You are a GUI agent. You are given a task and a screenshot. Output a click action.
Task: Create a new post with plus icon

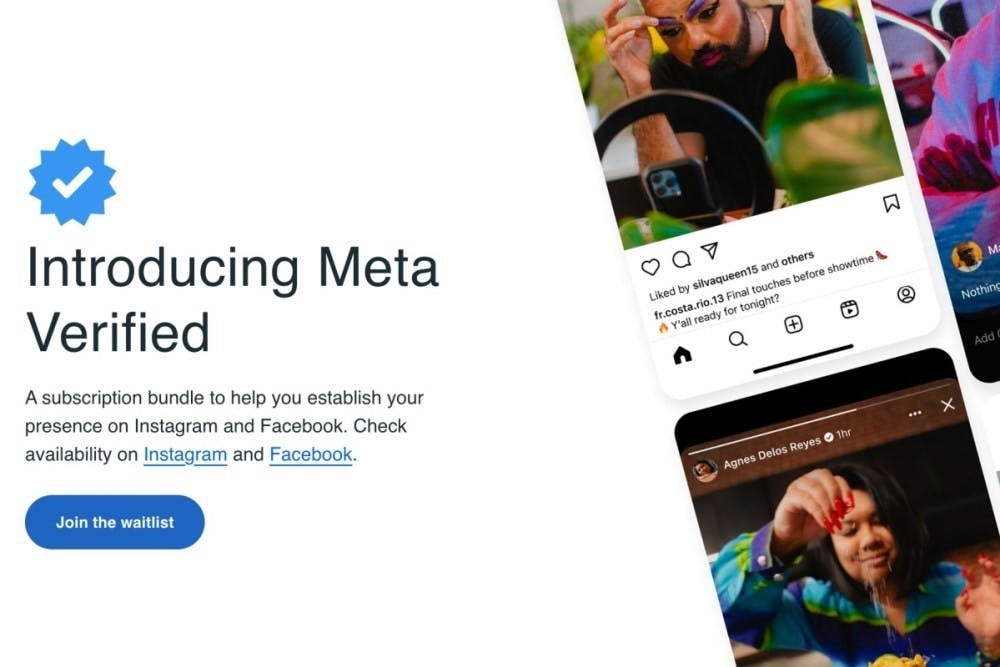coord(793,325)
